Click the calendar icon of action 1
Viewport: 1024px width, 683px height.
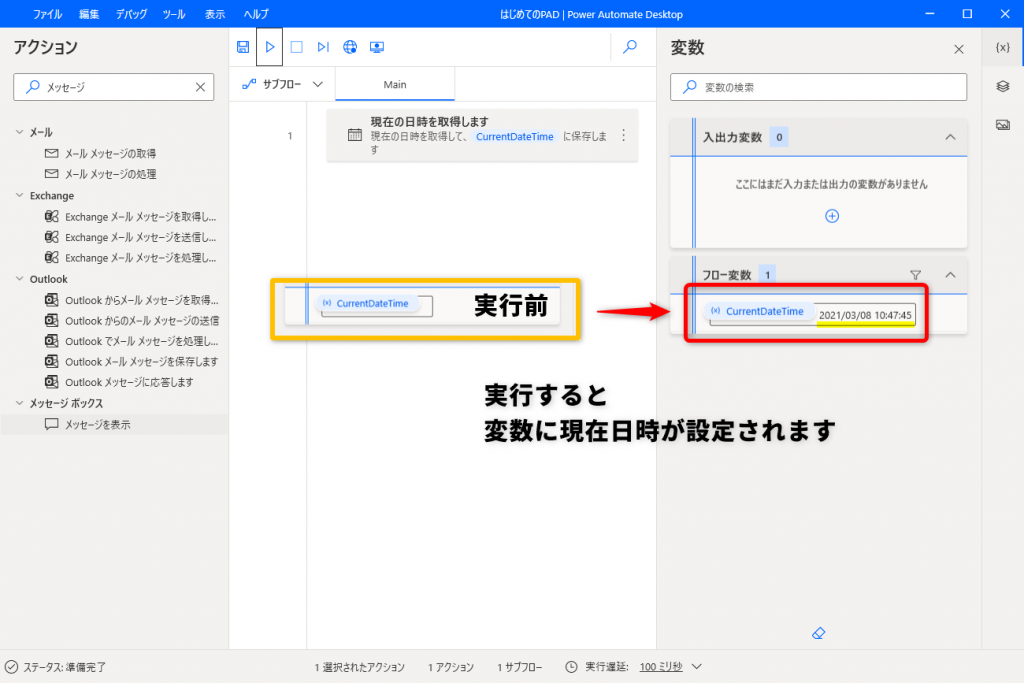(x=355, y=135)
